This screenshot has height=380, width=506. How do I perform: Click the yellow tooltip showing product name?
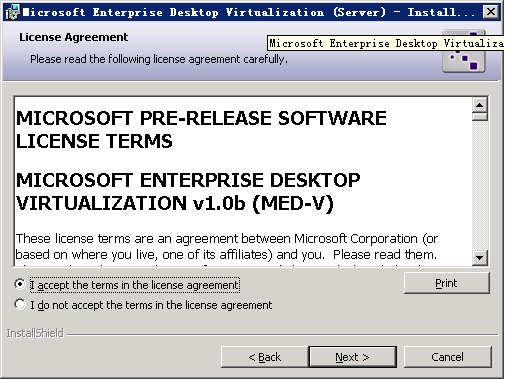click(x=386, y=43)
